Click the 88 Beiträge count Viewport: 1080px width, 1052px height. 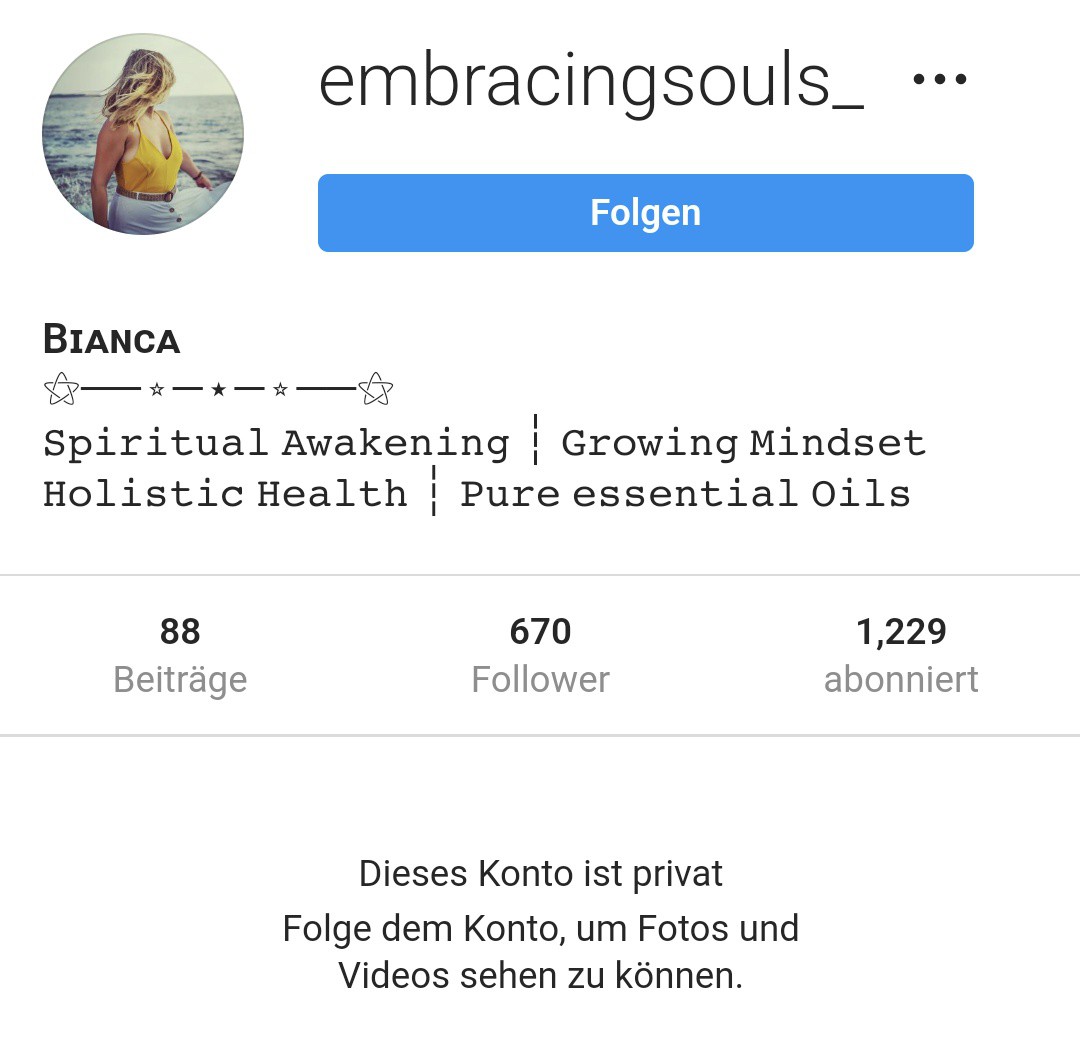click(180, 655)
